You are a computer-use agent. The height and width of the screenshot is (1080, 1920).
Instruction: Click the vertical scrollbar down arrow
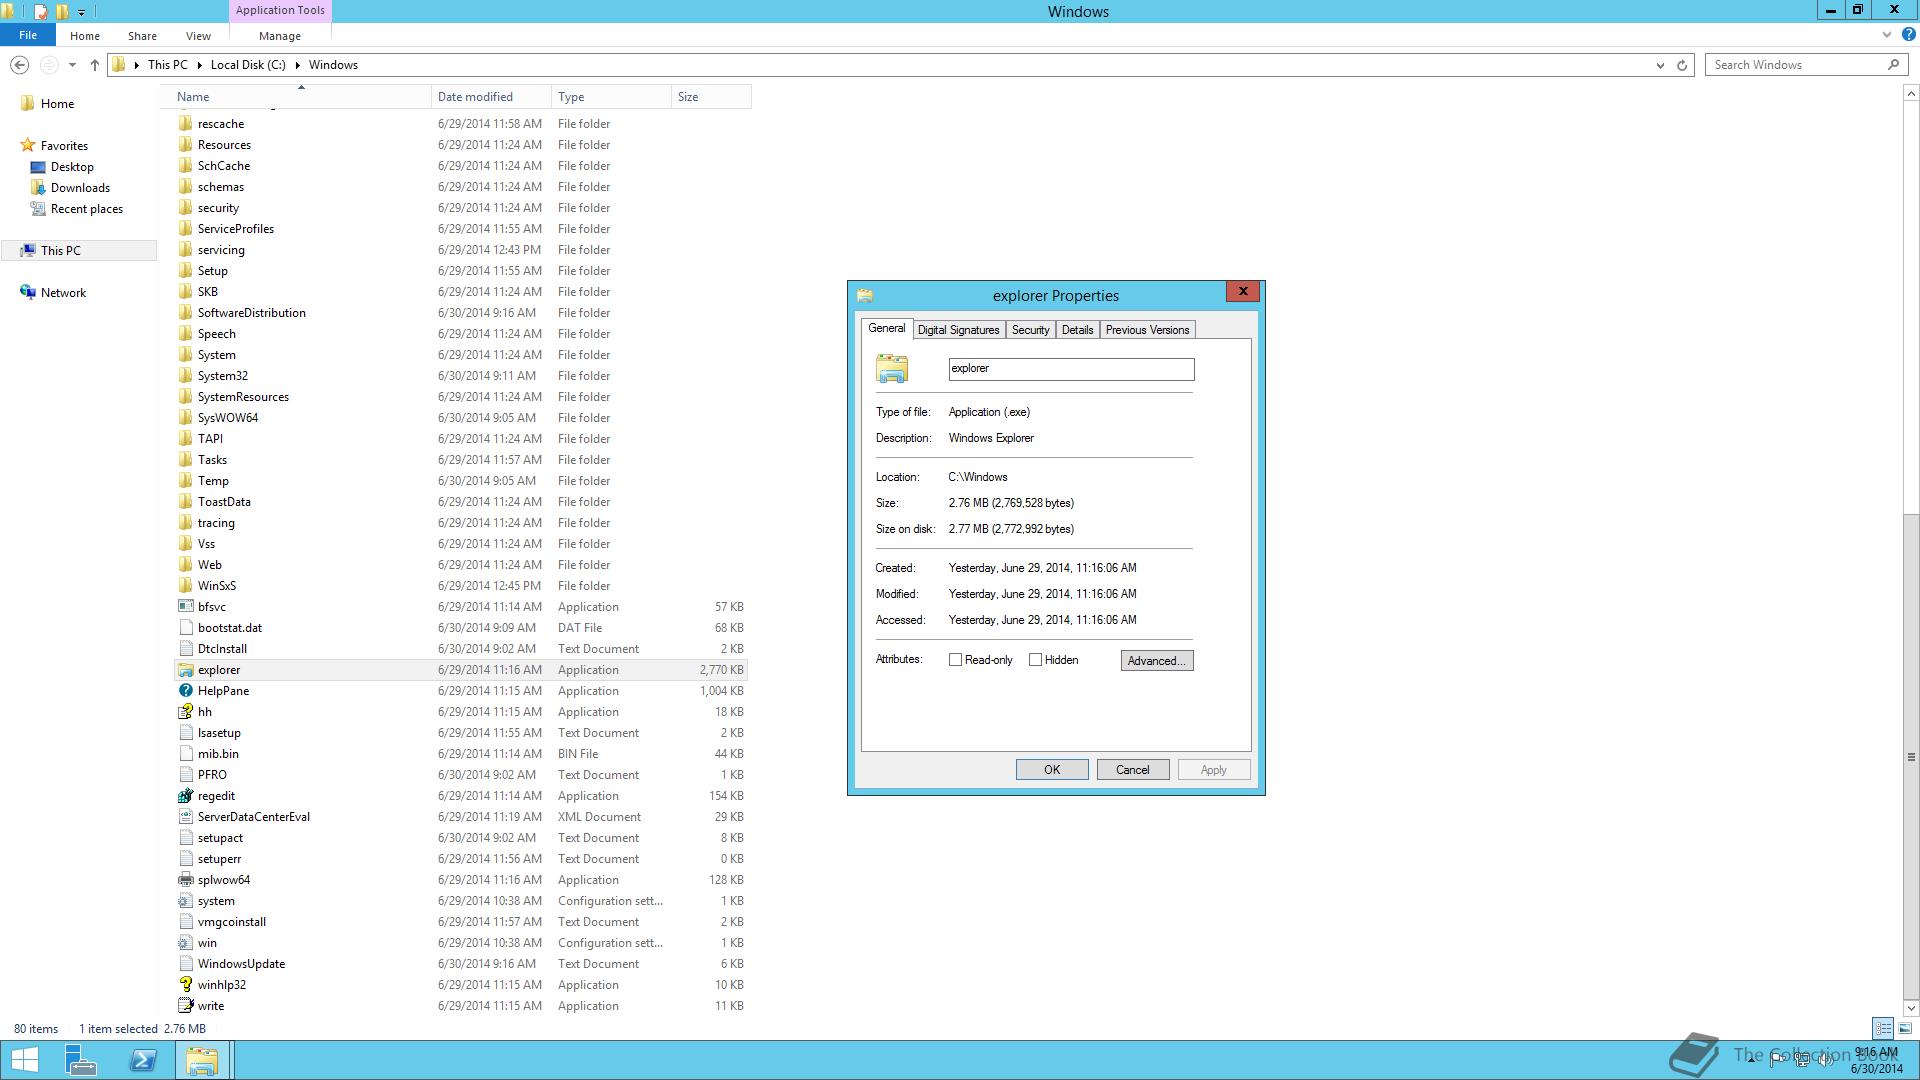point(1911,1008)
